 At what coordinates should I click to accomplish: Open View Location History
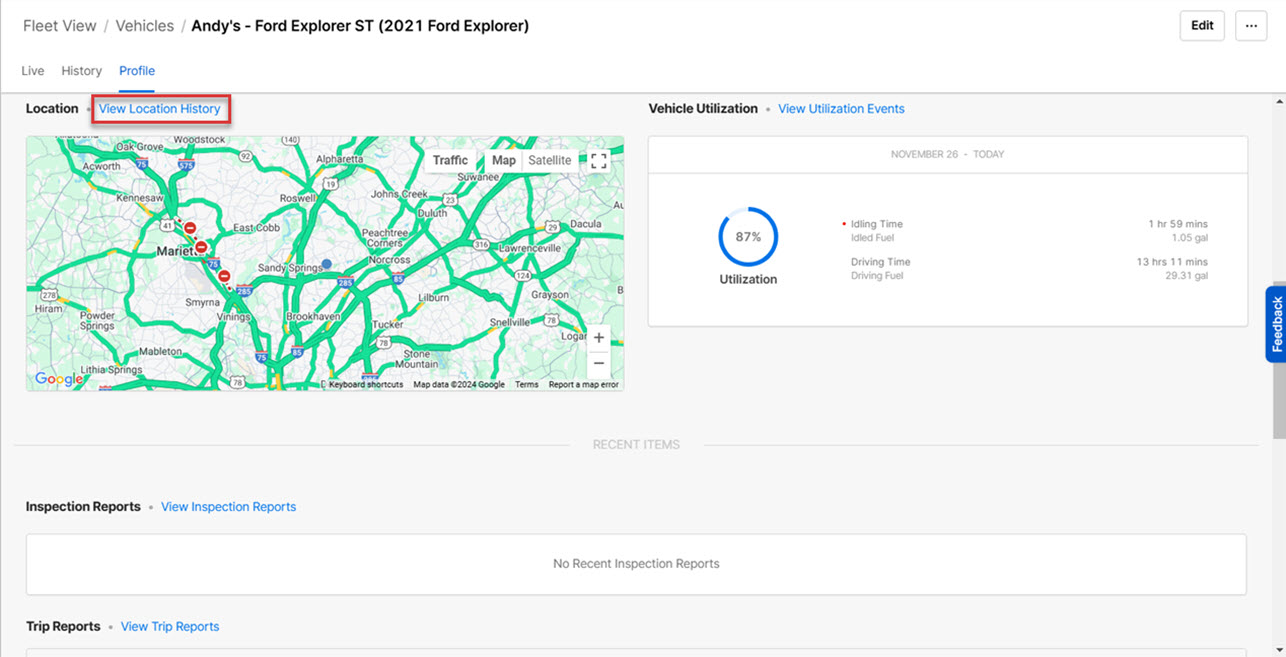click(x=160, y=108)
